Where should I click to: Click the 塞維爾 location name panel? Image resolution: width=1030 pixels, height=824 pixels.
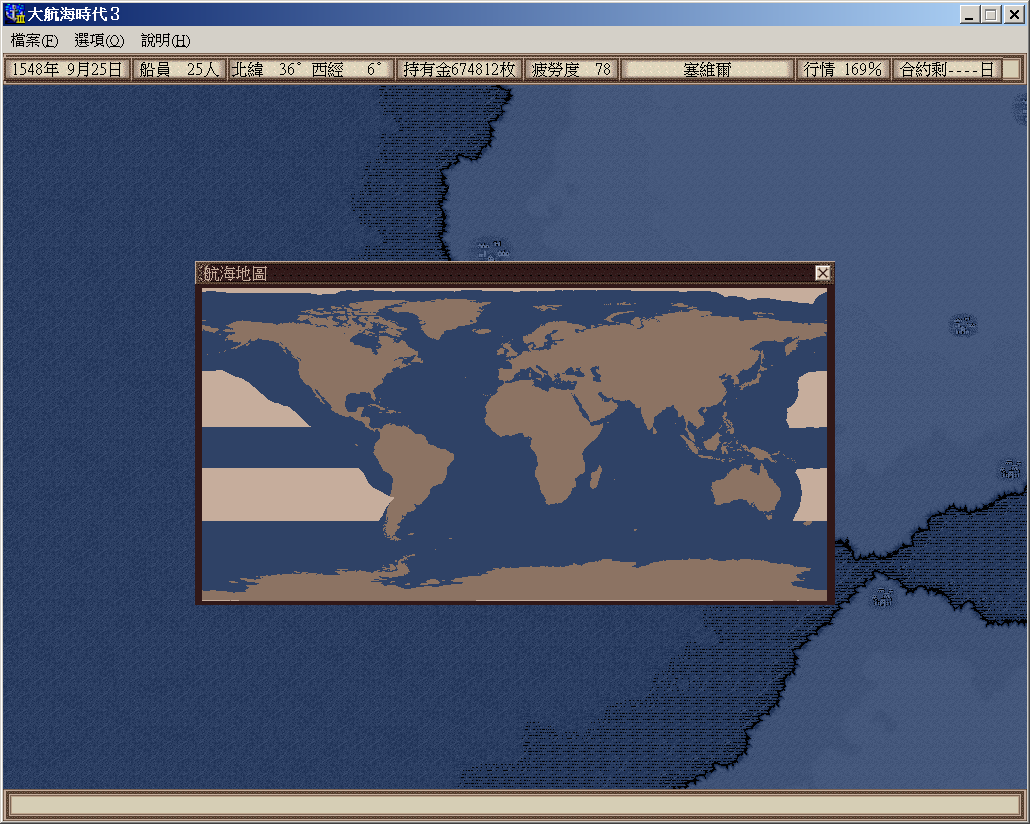707,69
